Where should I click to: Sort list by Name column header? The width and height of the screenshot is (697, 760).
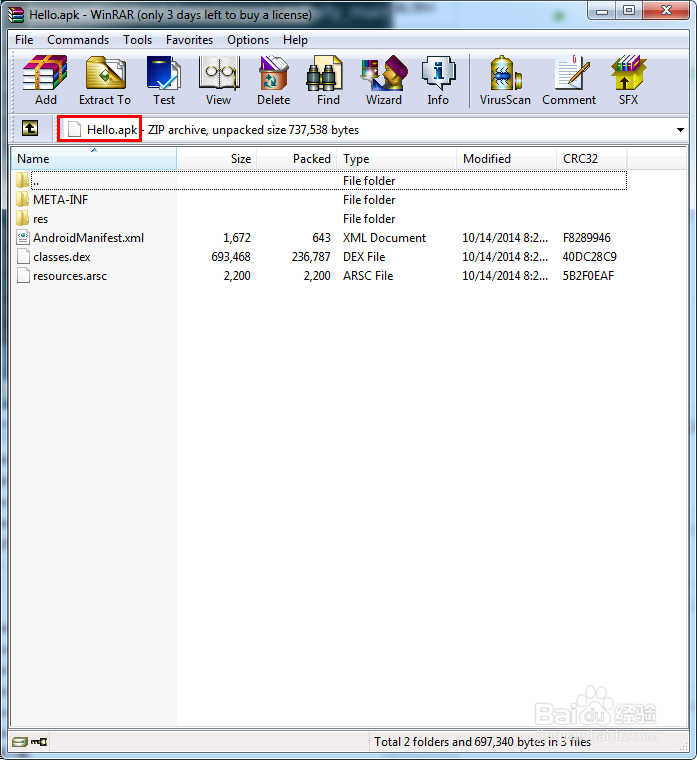pyautogui.click(x=94, y=158)
